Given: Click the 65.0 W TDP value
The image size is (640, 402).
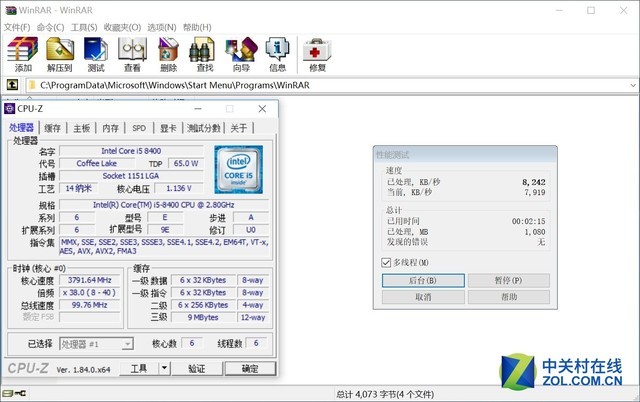Looking at the screenshot, I should 186,163.
